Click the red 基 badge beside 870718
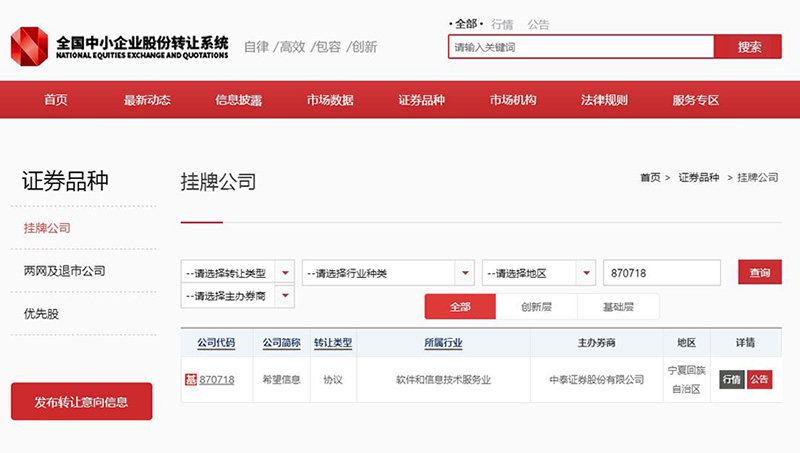Image resolution: width=800 pixels, height=453 pixels. click(190, 380)
